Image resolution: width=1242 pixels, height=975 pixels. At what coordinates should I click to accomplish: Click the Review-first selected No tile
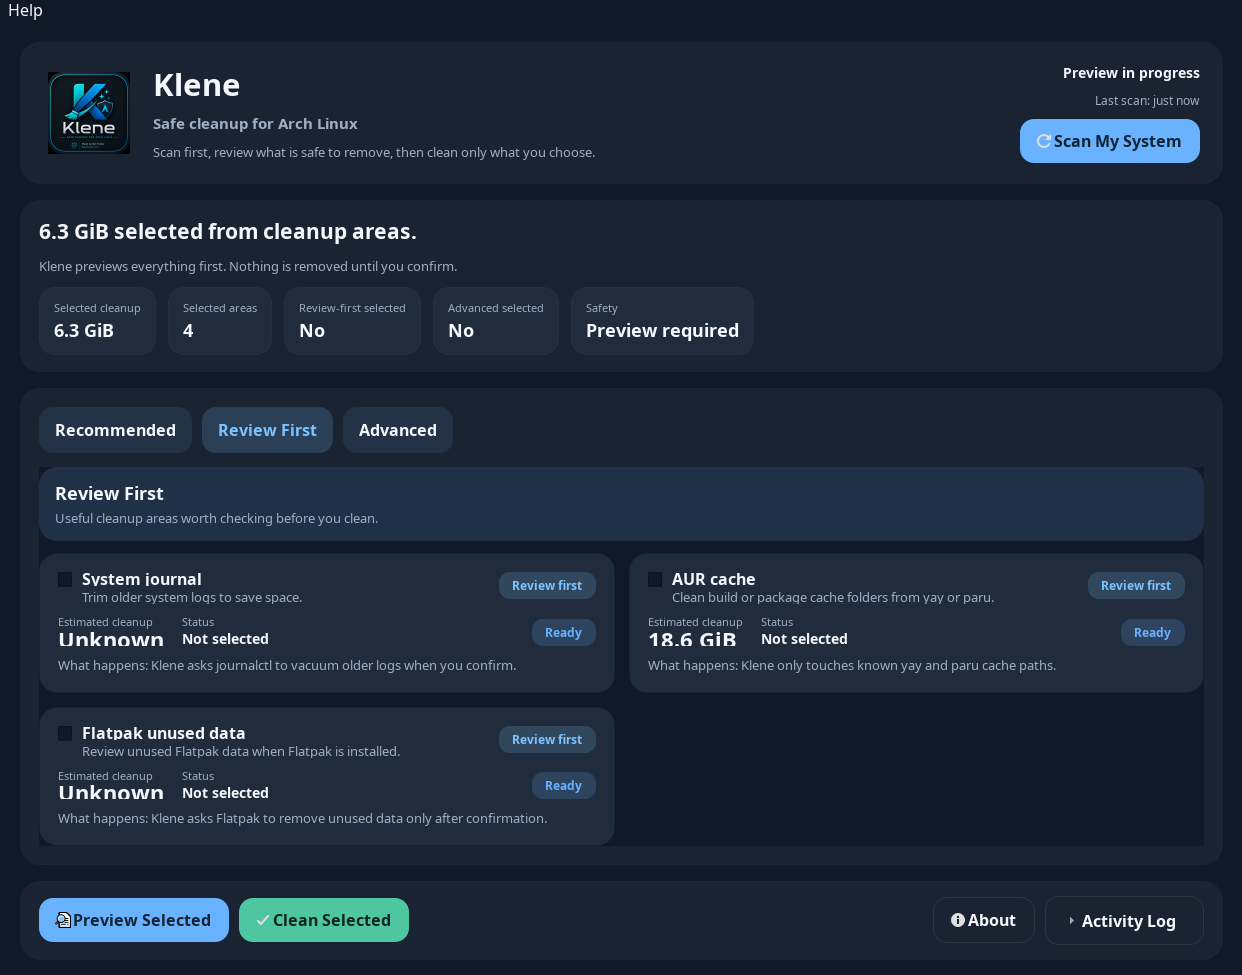tap(352, 321)
